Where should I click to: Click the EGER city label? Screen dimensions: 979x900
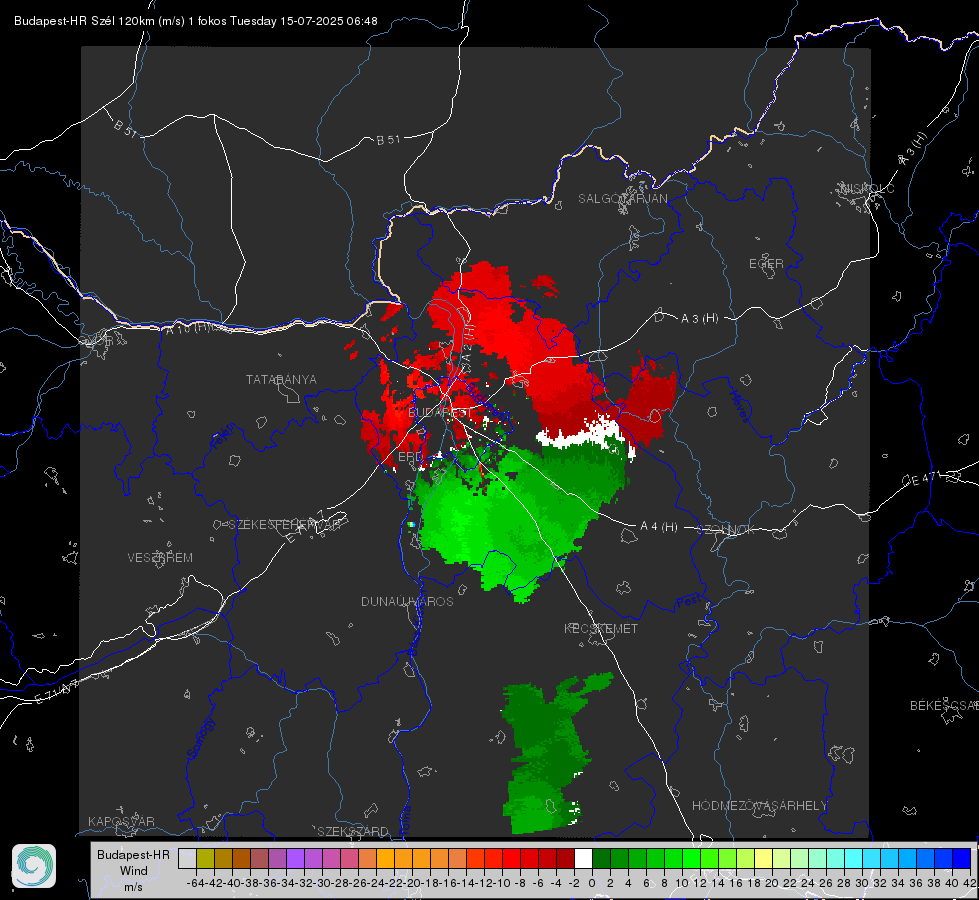point(766,264)
